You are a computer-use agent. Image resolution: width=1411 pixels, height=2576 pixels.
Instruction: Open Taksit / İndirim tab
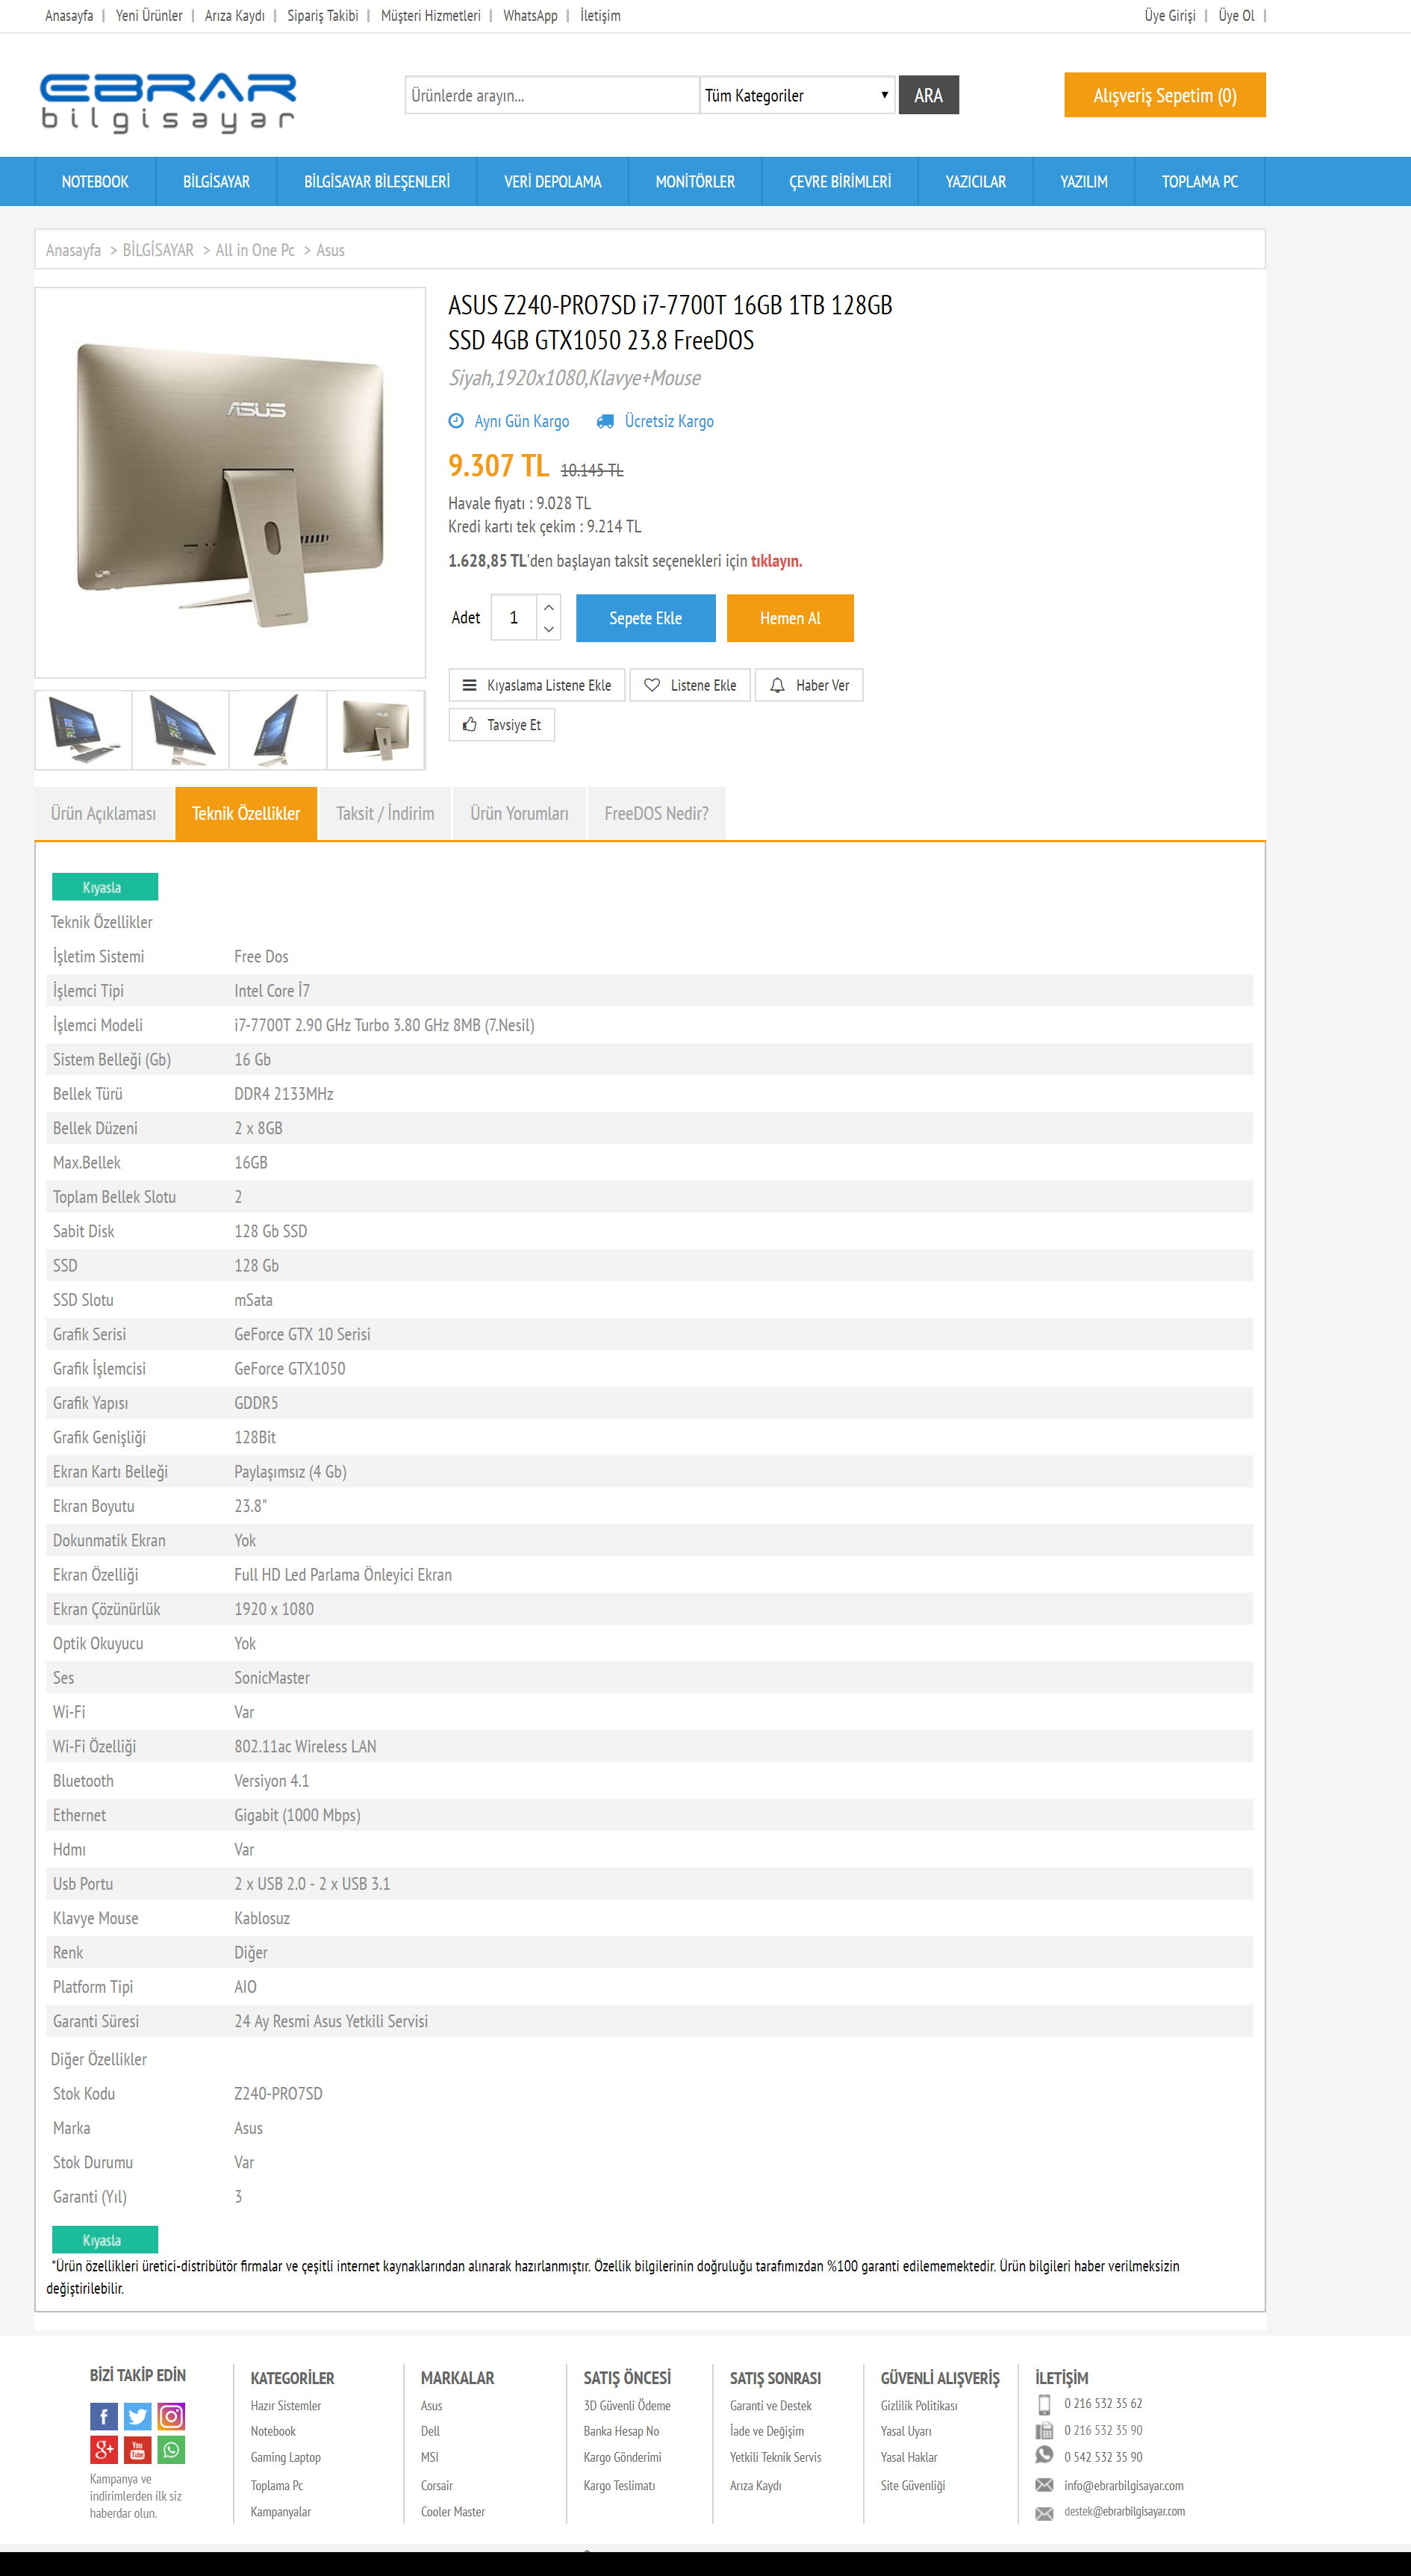click(385, 813)
